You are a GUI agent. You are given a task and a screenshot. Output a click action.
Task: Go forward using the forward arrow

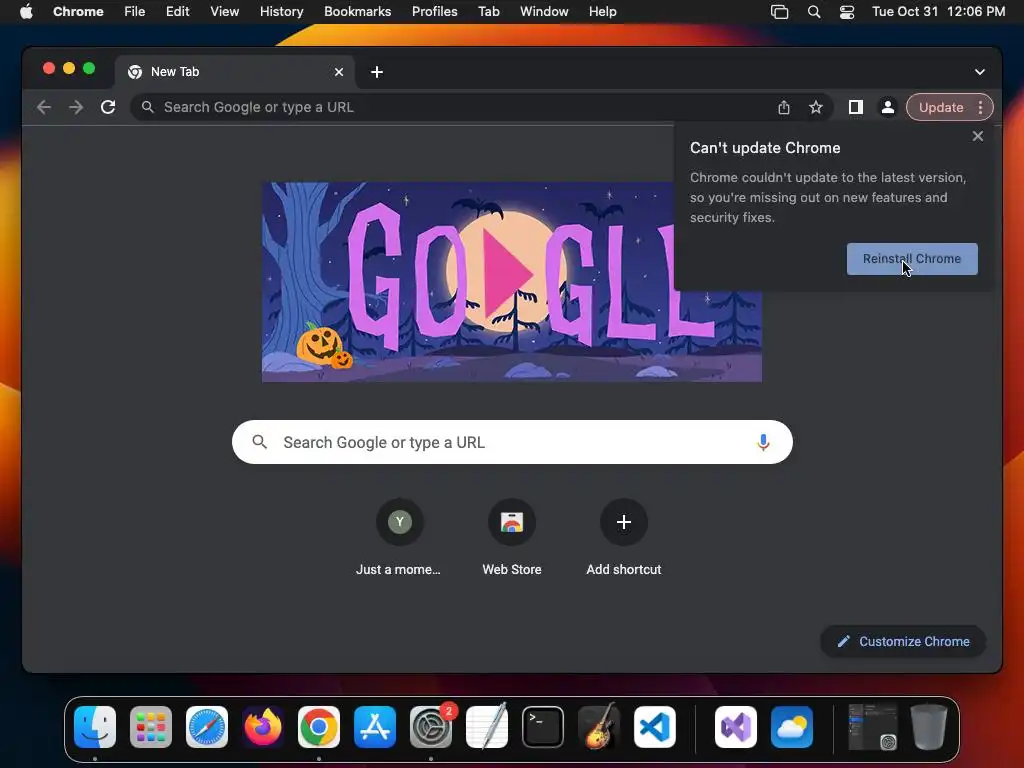[76, 107]
